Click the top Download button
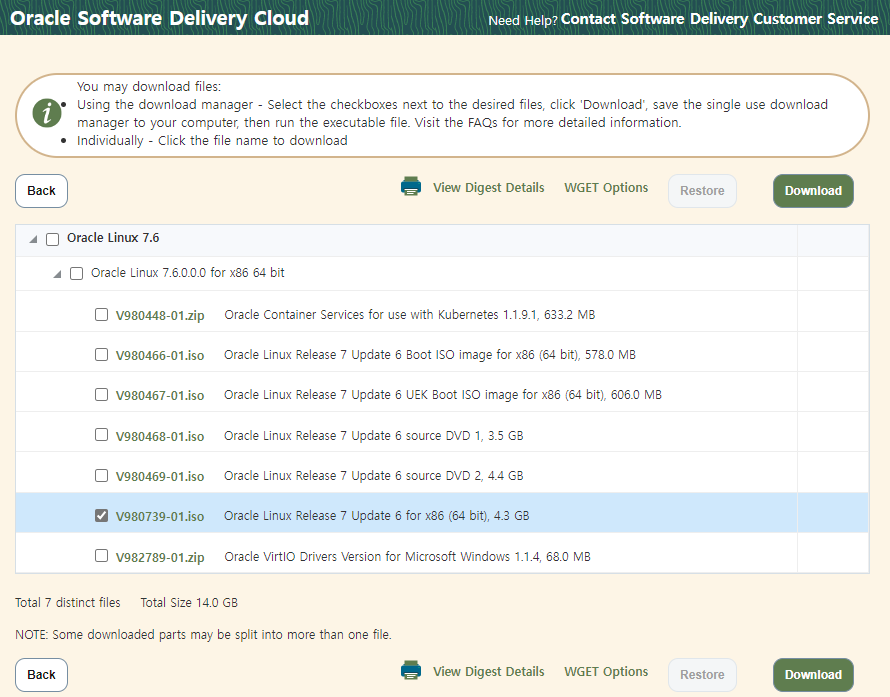890x697 pixels. click(813, 191)
